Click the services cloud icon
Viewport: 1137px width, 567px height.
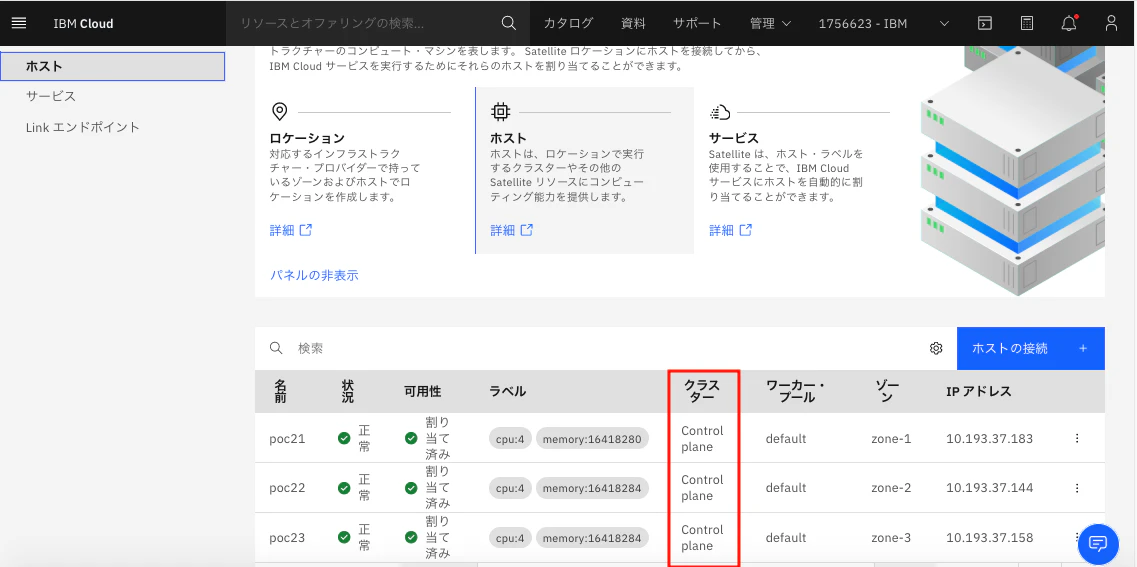point(720,112)
